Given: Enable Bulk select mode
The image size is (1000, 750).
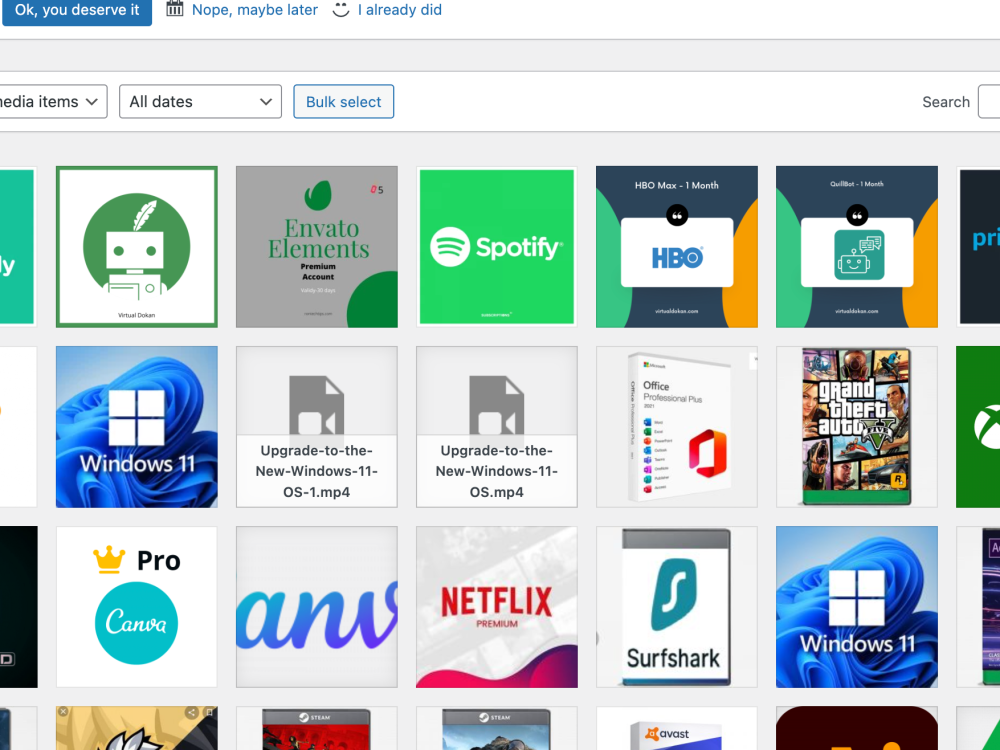Looking at the screenshot, I should click(x=343, y=101).
